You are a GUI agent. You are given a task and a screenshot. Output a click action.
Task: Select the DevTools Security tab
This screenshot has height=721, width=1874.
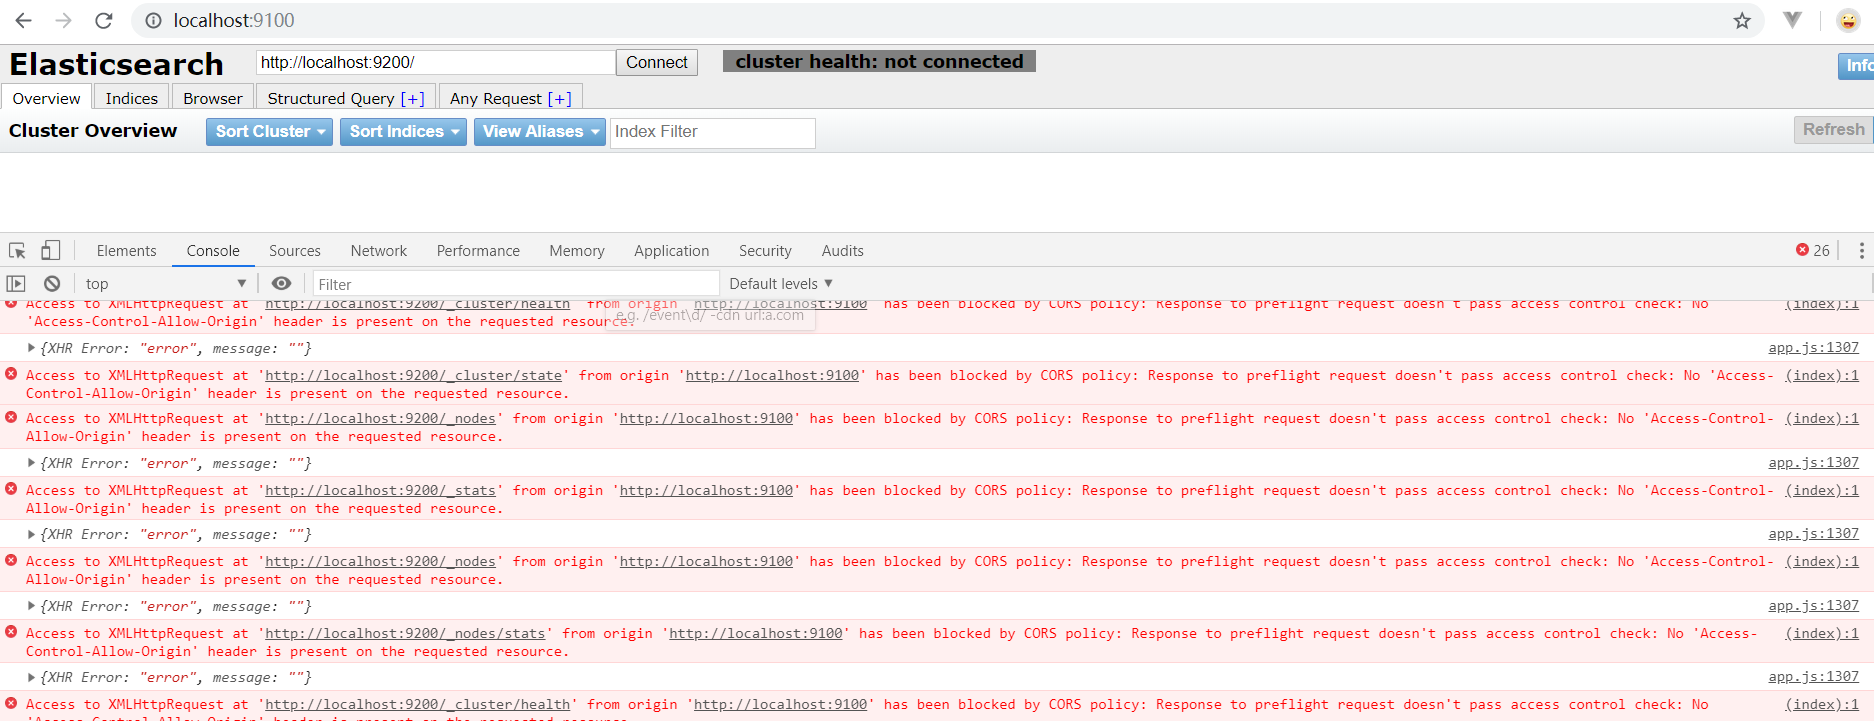point(765,251)
